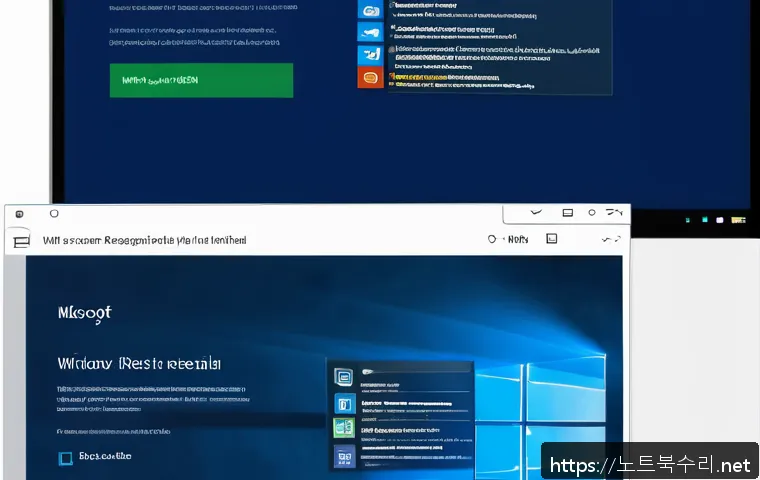
Task: Open the orange icon in the back window list
Action: (370, 77)
